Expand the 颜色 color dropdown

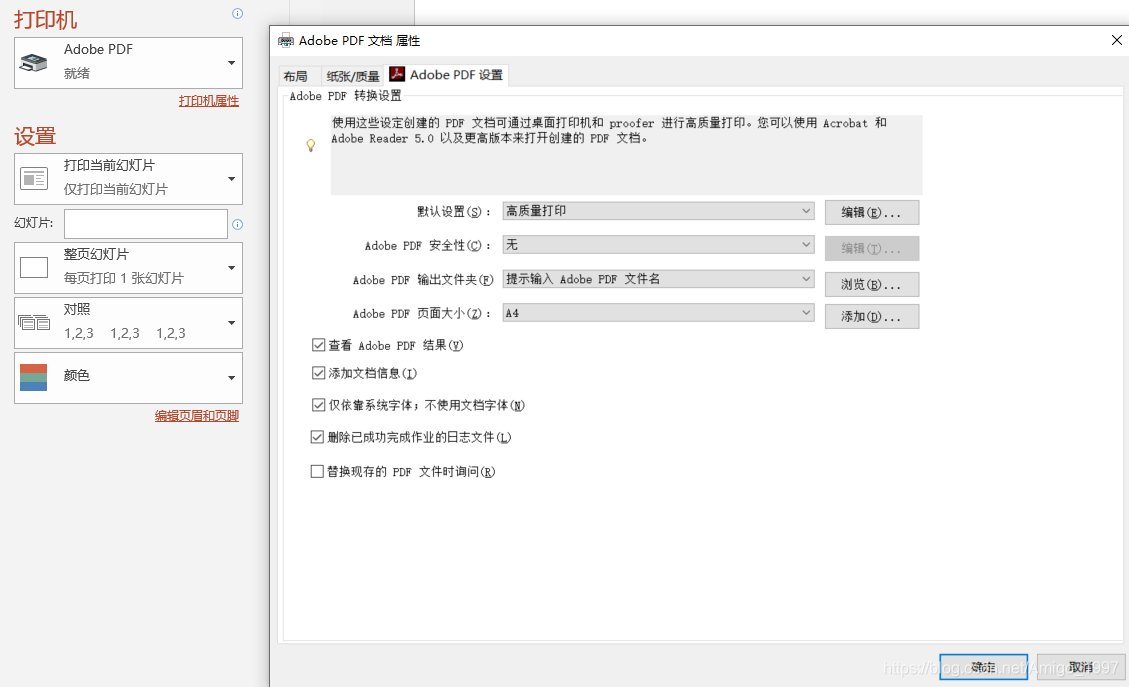click(x=128, y=377)
